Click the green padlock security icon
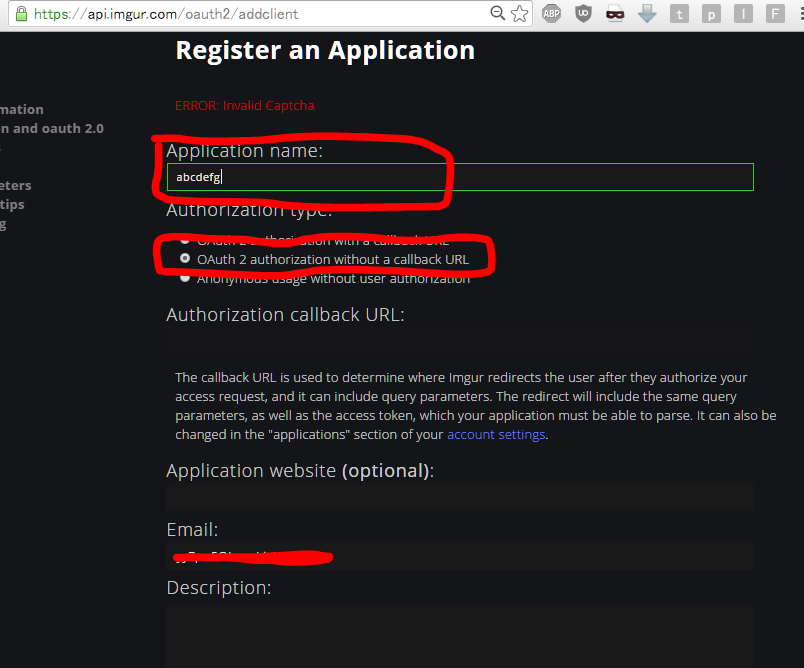 pyautogui.click(x=21, y=14)
